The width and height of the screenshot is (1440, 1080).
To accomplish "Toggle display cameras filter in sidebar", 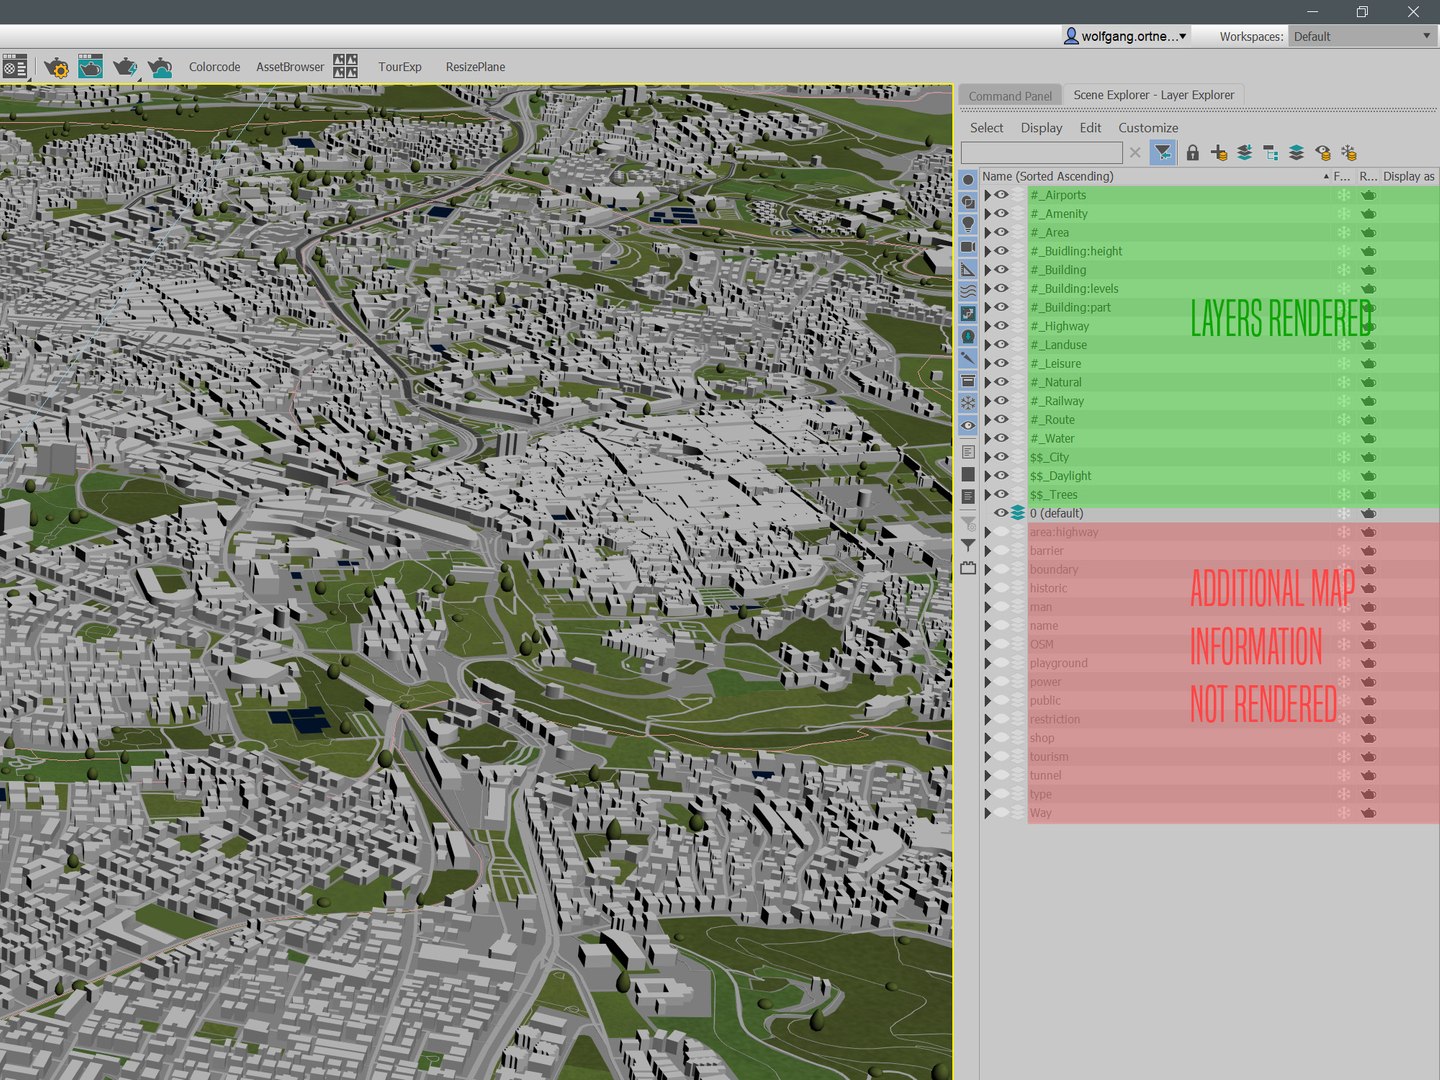I will [968, 247].
